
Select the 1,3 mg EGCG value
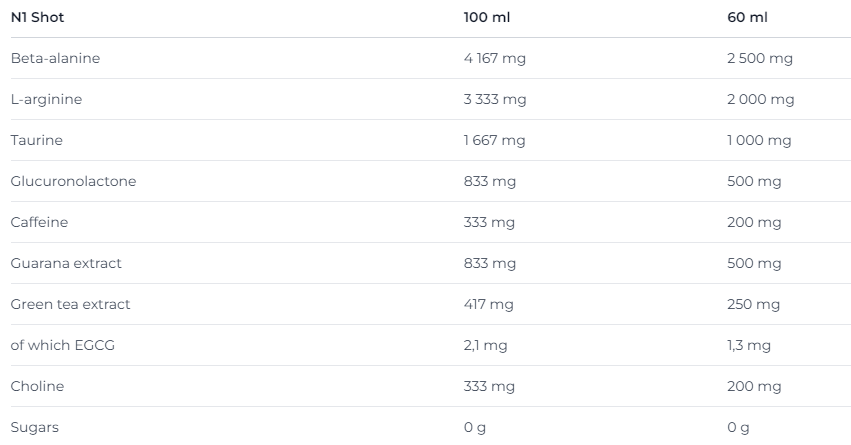(749, 345)
